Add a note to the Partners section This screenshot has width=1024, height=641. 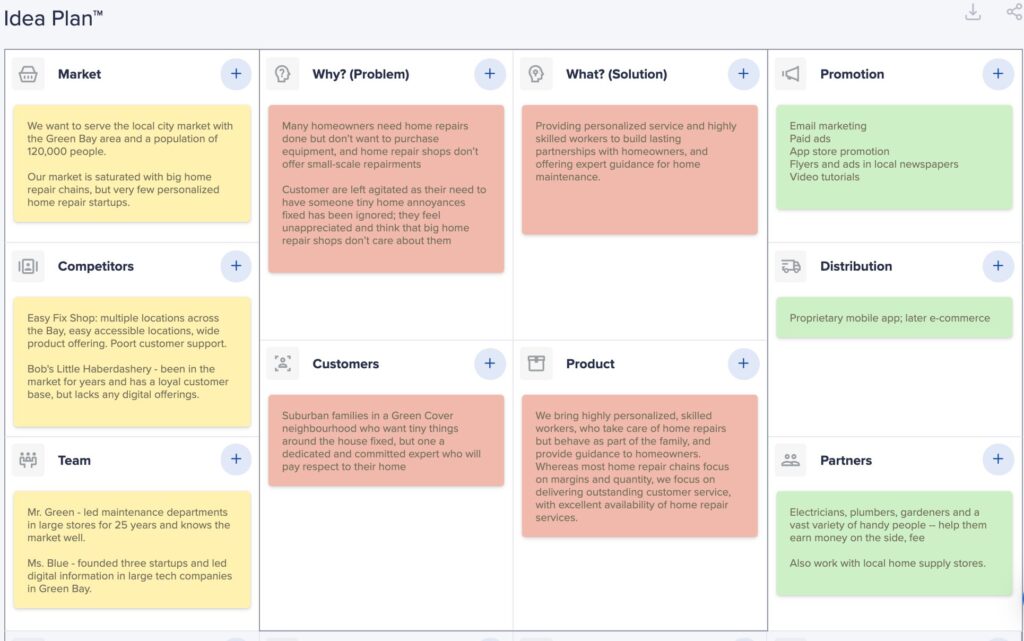point(997,459)
